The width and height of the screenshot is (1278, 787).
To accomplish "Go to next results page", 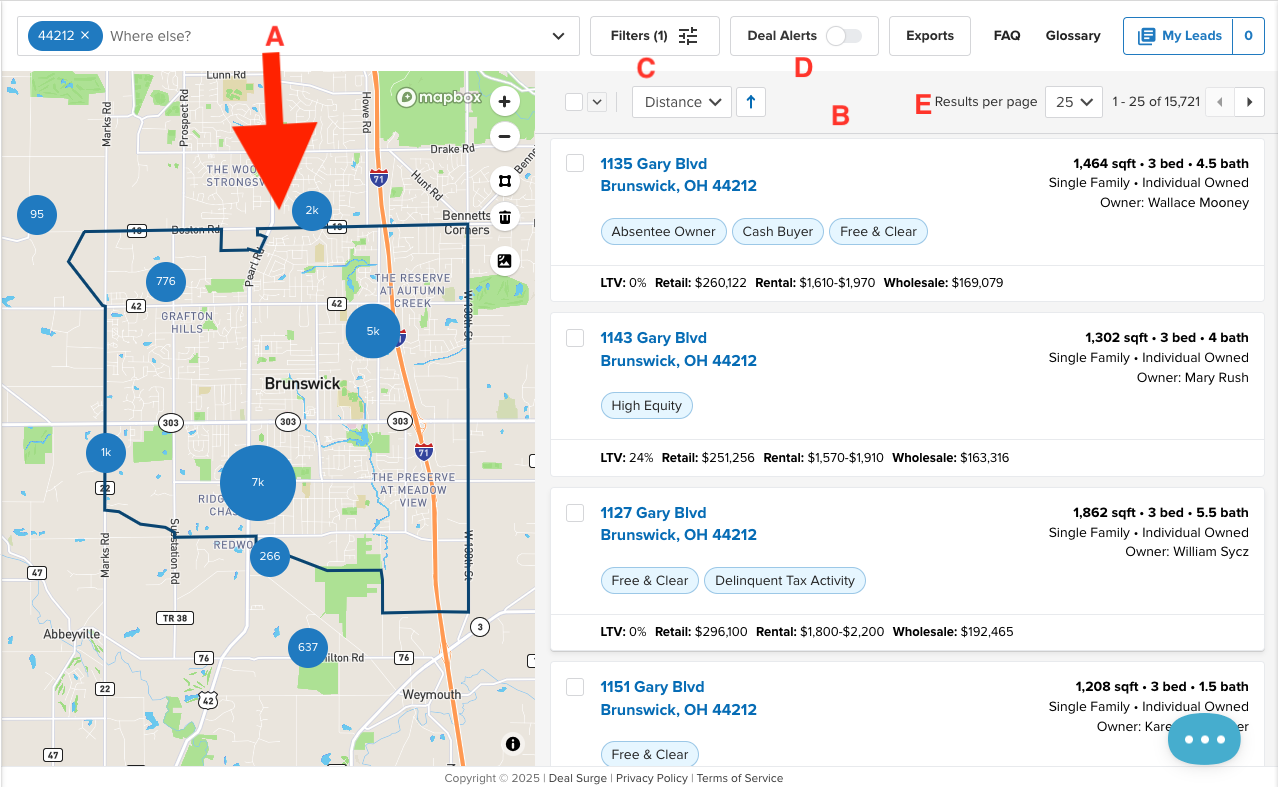I will (1249, 102).
